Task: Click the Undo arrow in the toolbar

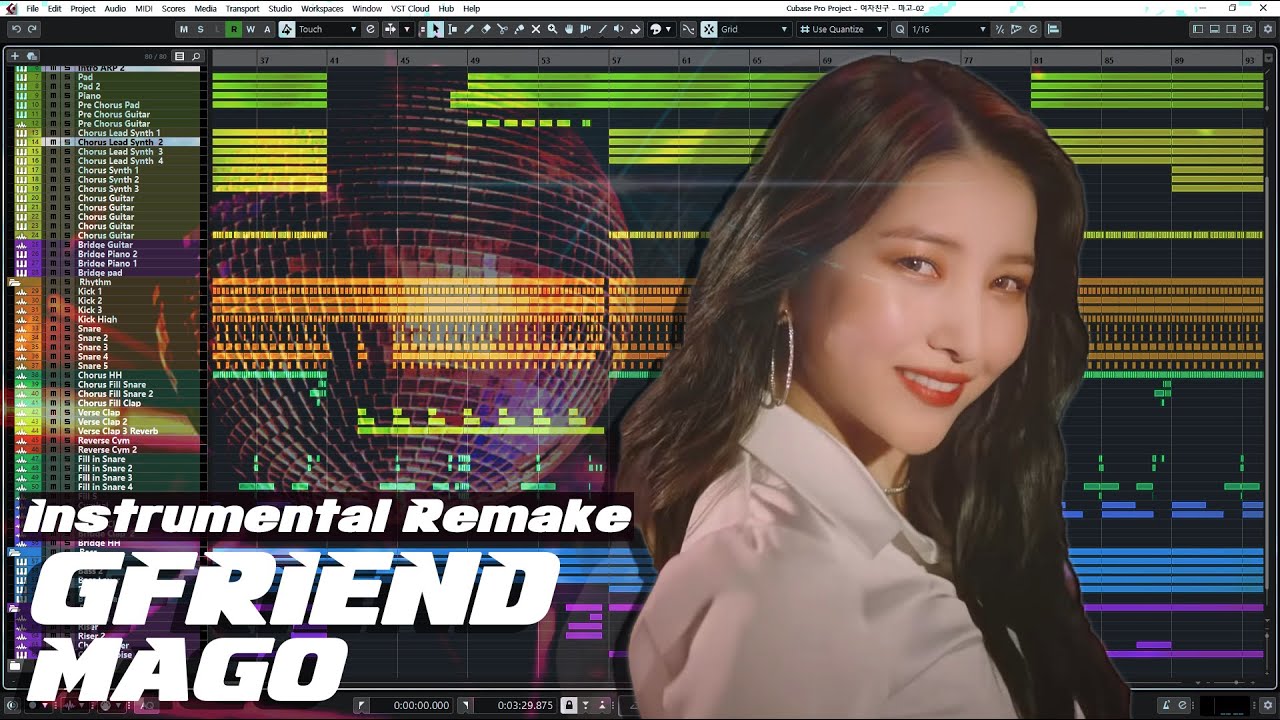Action: click(x=16, y=29)
